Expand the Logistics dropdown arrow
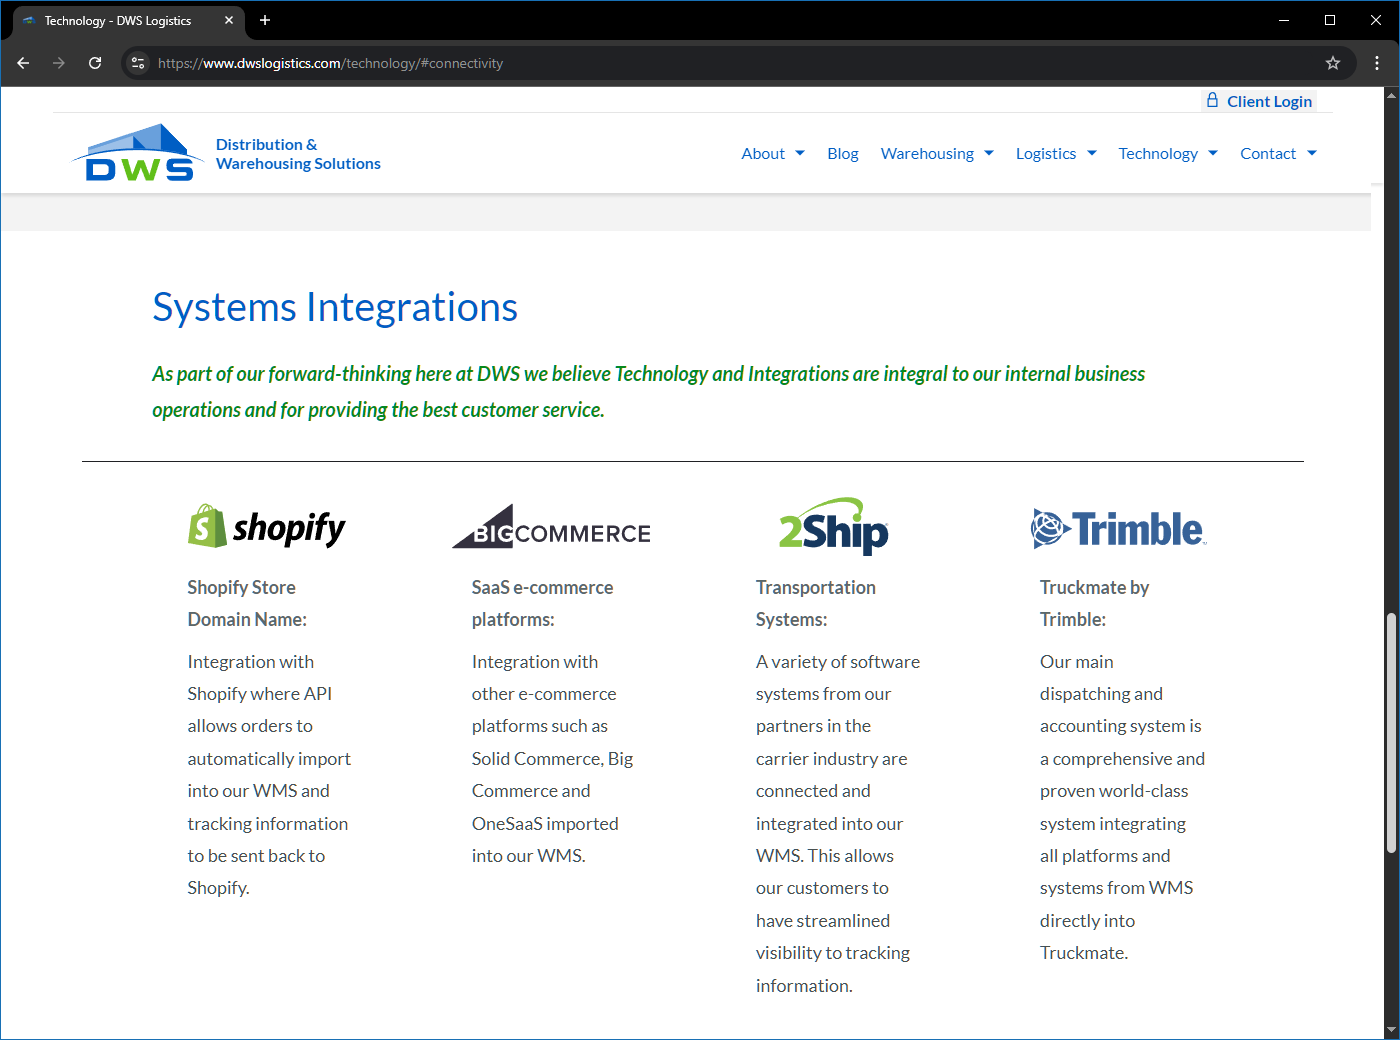This screenshot has height=1040, width=1400. point(1092,153)
